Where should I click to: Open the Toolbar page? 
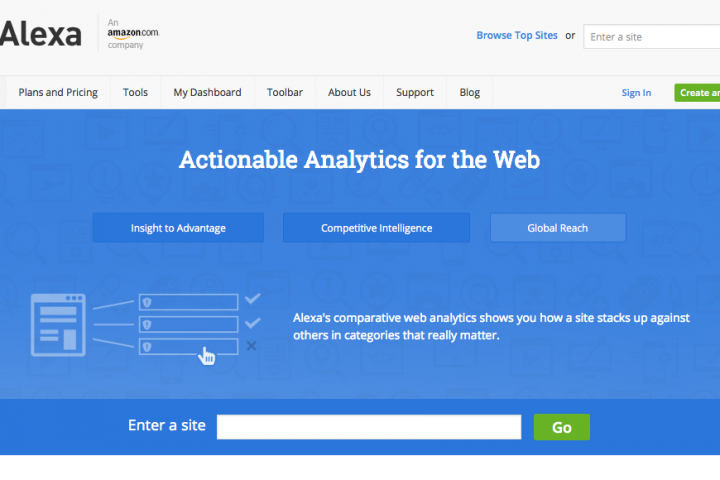[x=285, y=93]
